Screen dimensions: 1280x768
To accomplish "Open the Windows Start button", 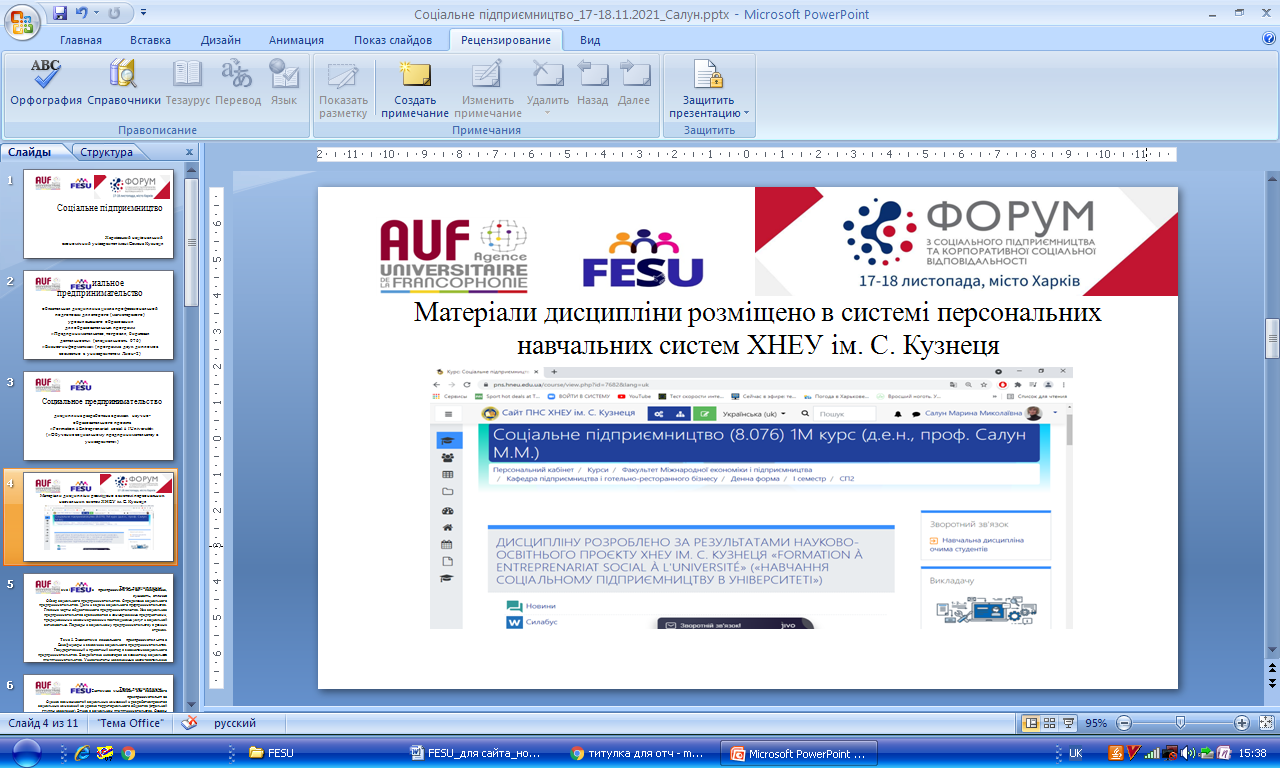I will (27, 752).
